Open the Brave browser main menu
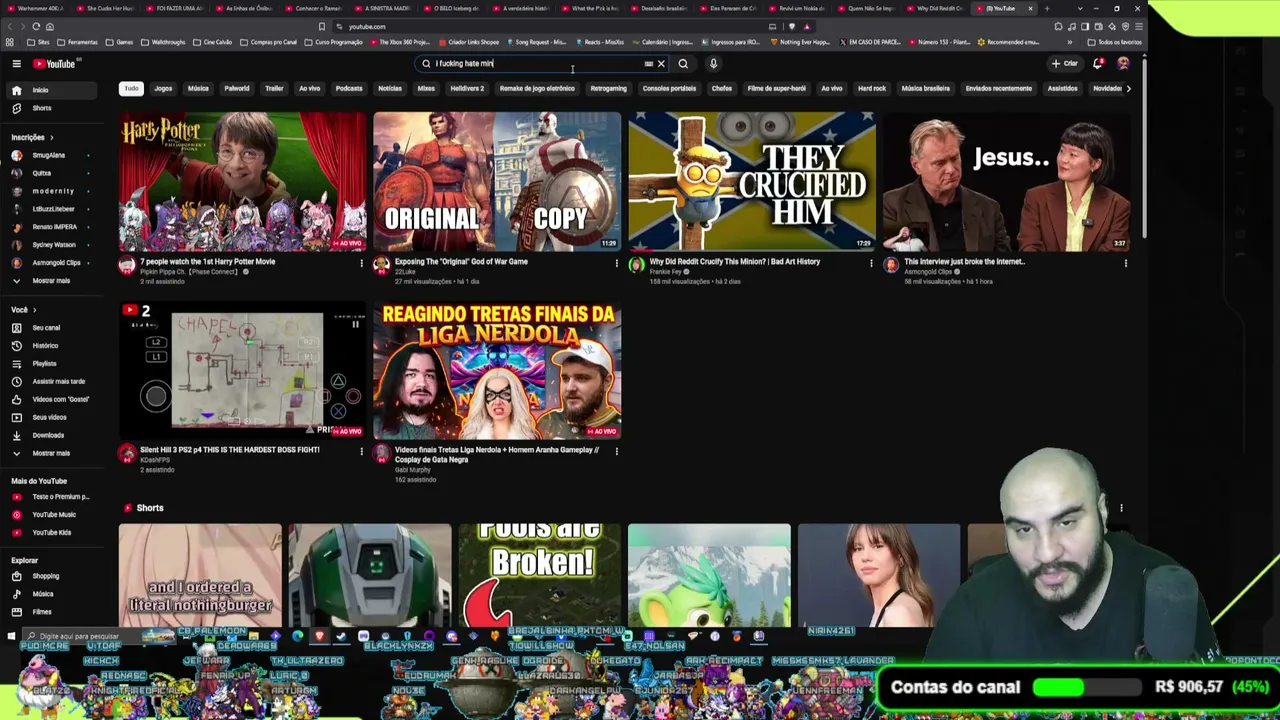The height and width of the screenshot is (720, 1280). coord(1138,27)
